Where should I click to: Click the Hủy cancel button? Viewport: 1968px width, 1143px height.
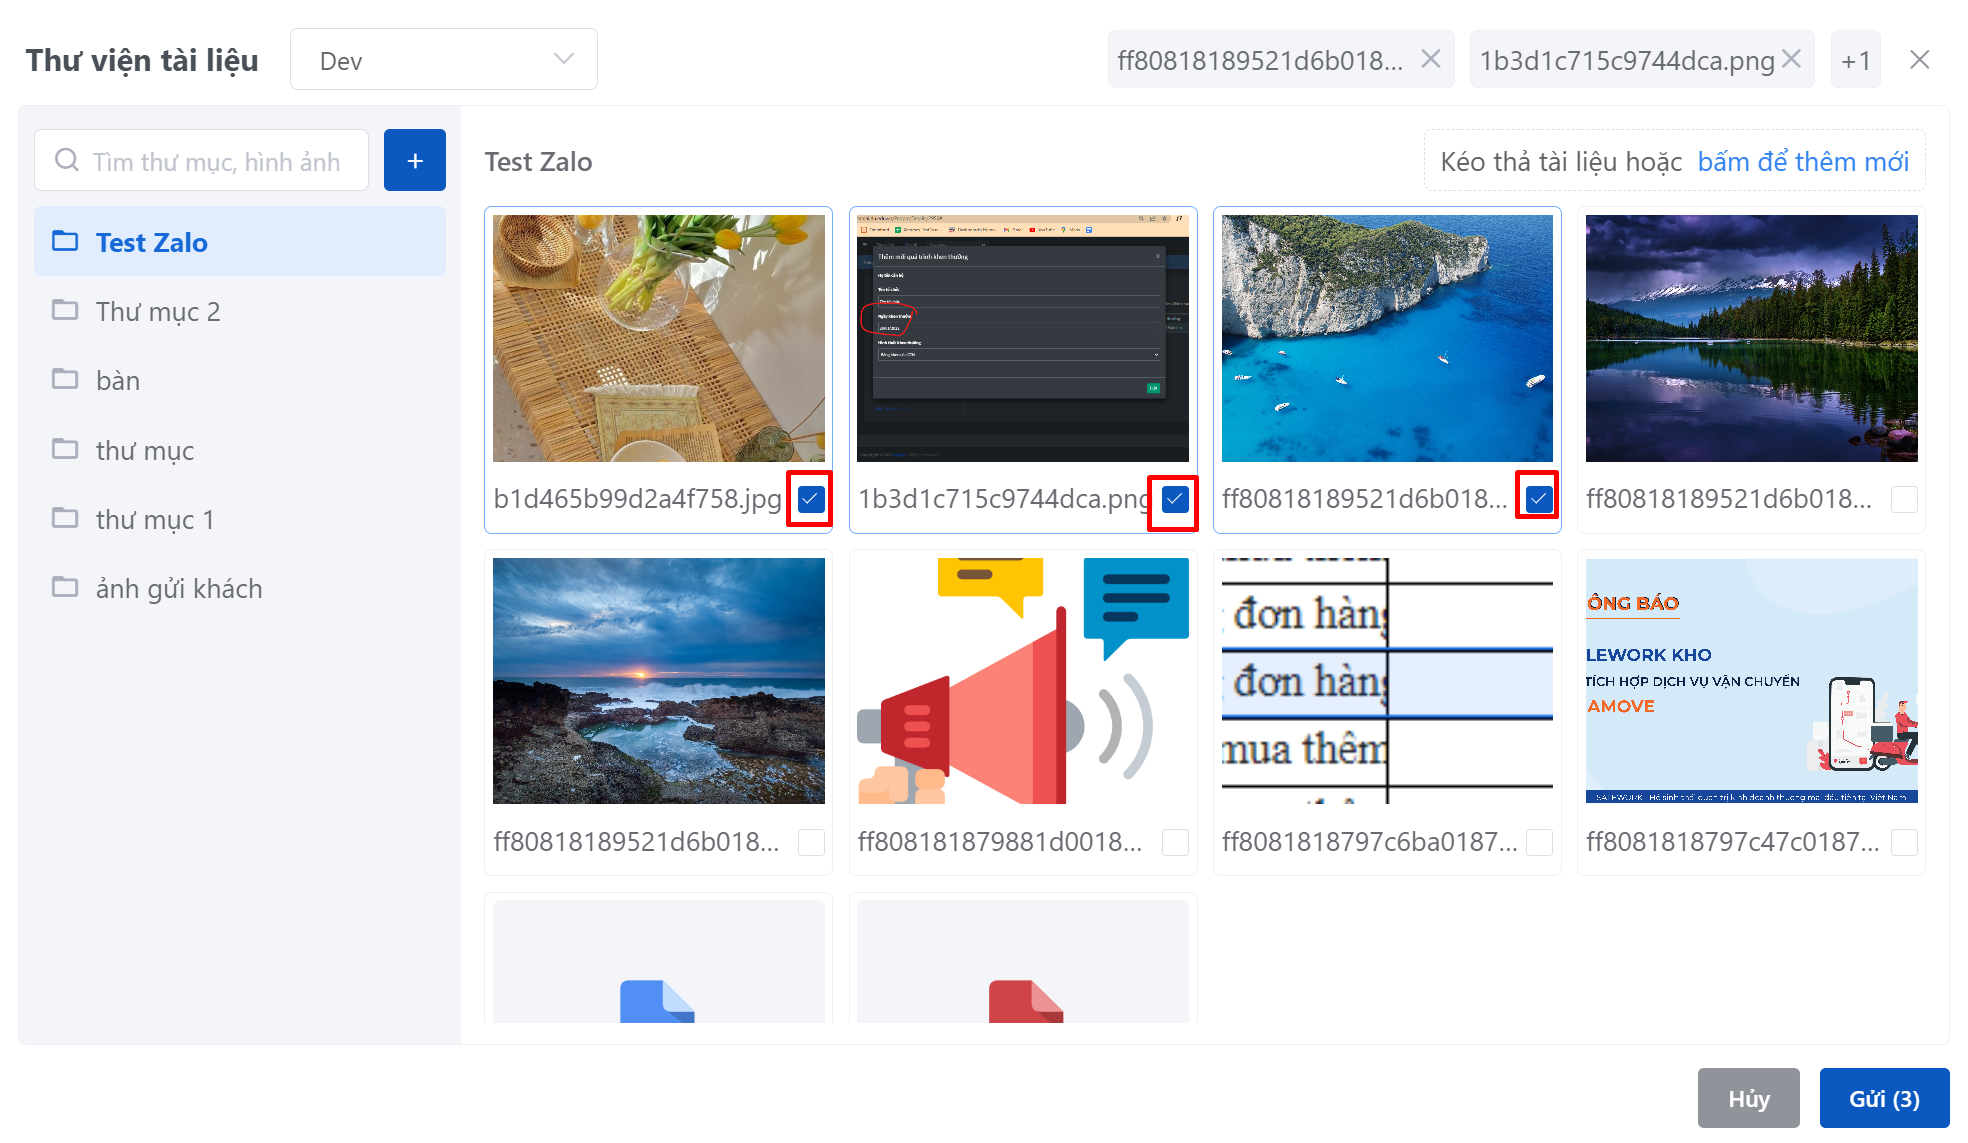pyautogui.click(x=1748, y=1098)
